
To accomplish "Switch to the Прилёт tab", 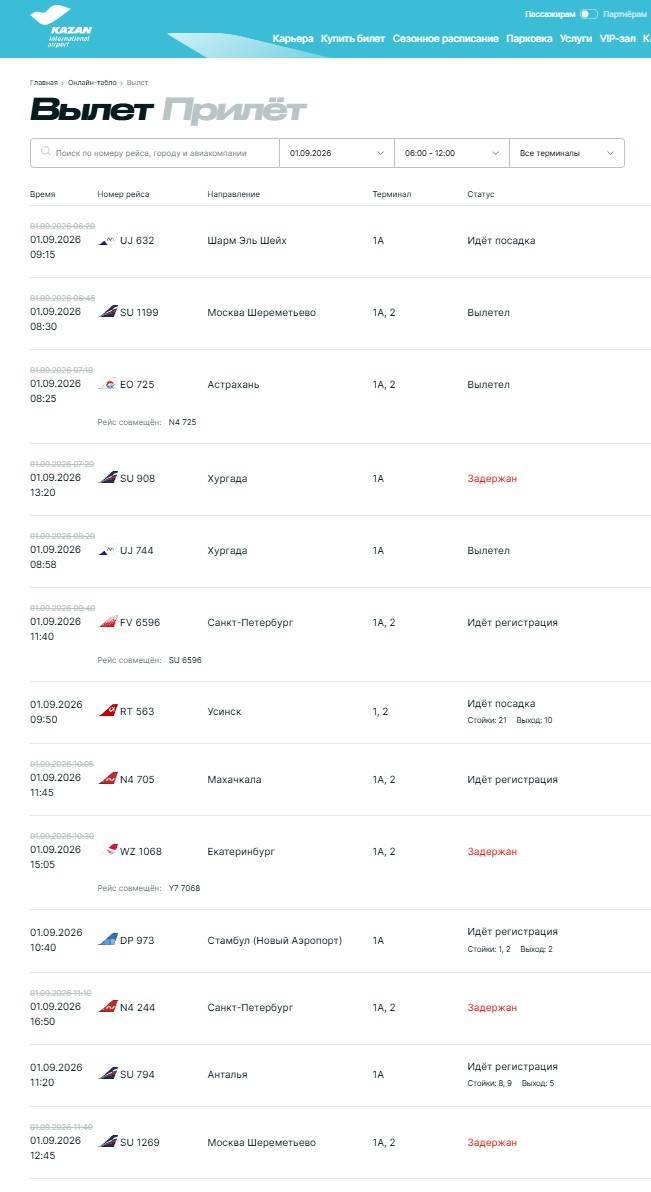I will 234,110.
